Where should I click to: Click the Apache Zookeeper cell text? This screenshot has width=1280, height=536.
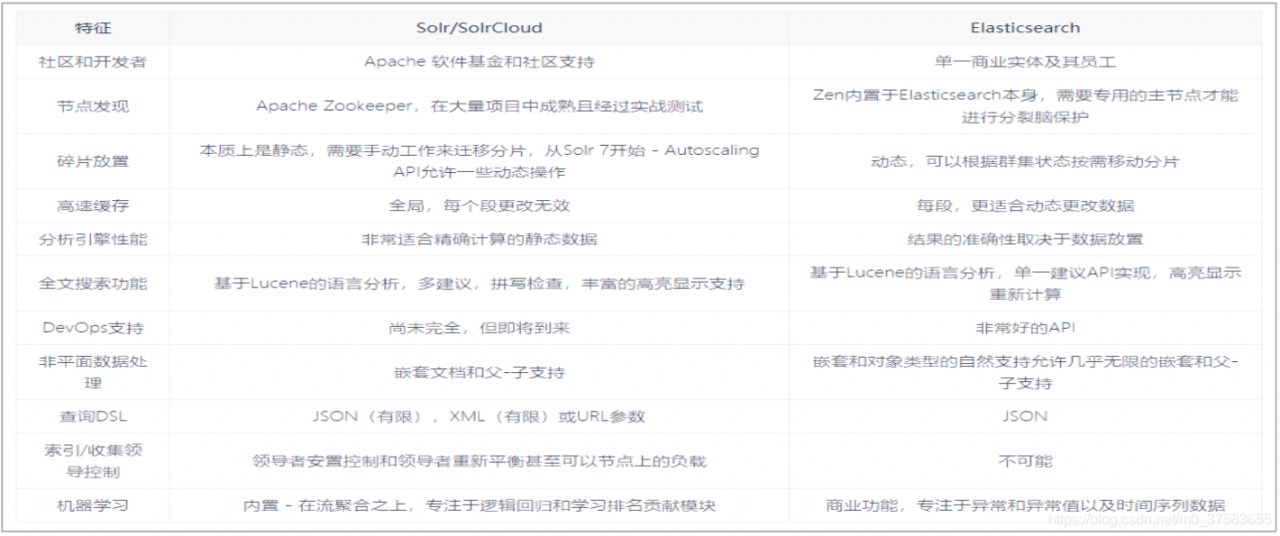(479, 106)
